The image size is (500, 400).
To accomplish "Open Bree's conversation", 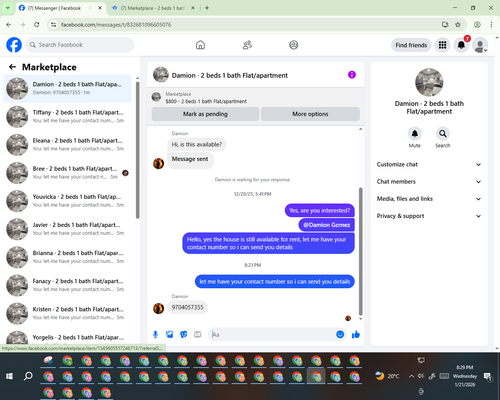I will pos(67,173).
